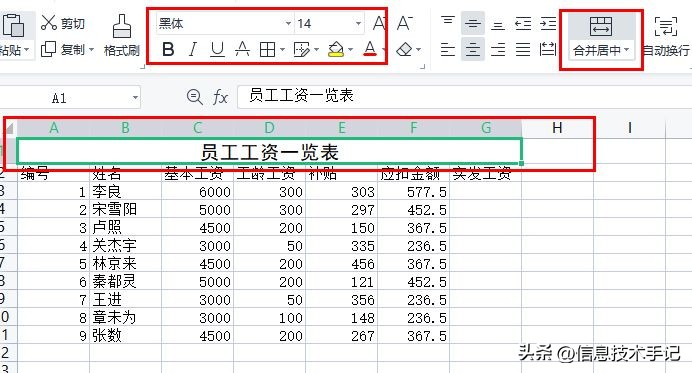Click deduction cell 577.5
Image resolution: width=692 pixels, height=373 pixels.
coord(413,191)
